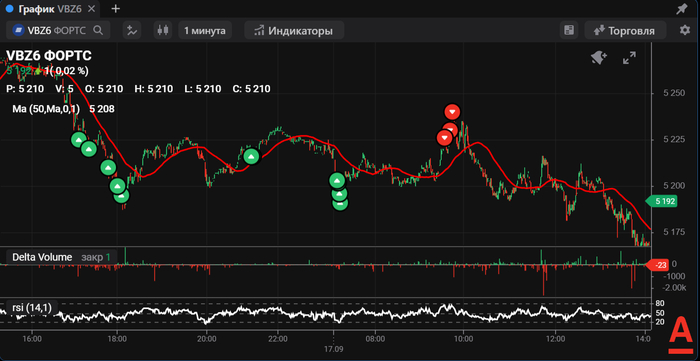Pin the chart window
This screenshot has width=700, height=361.
coord(682,8)
